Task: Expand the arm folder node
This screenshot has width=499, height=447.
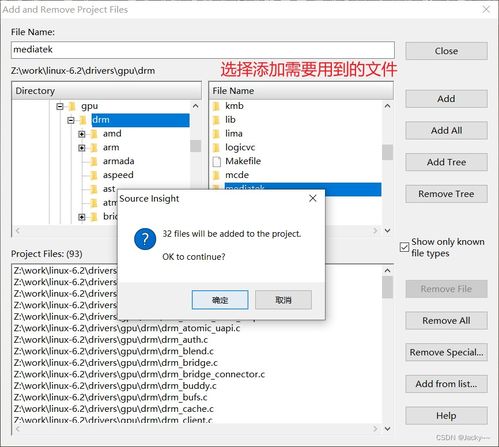Action: pos(82,148)
